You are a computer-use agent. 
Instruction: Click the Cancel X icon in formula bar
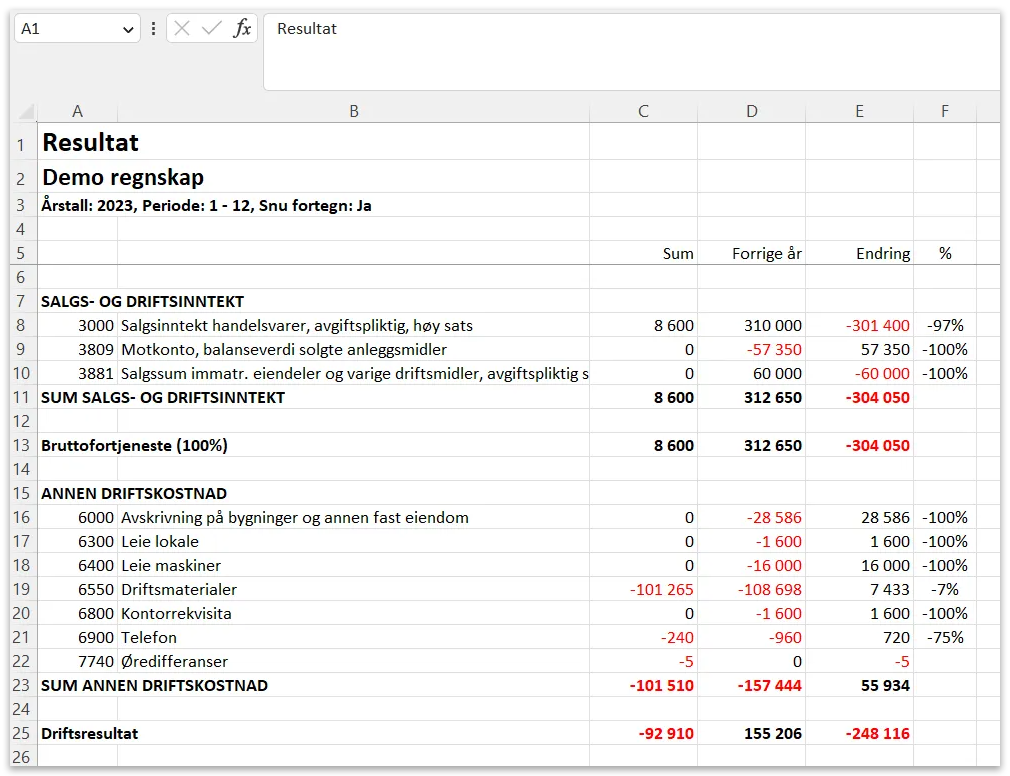[182, 29]
